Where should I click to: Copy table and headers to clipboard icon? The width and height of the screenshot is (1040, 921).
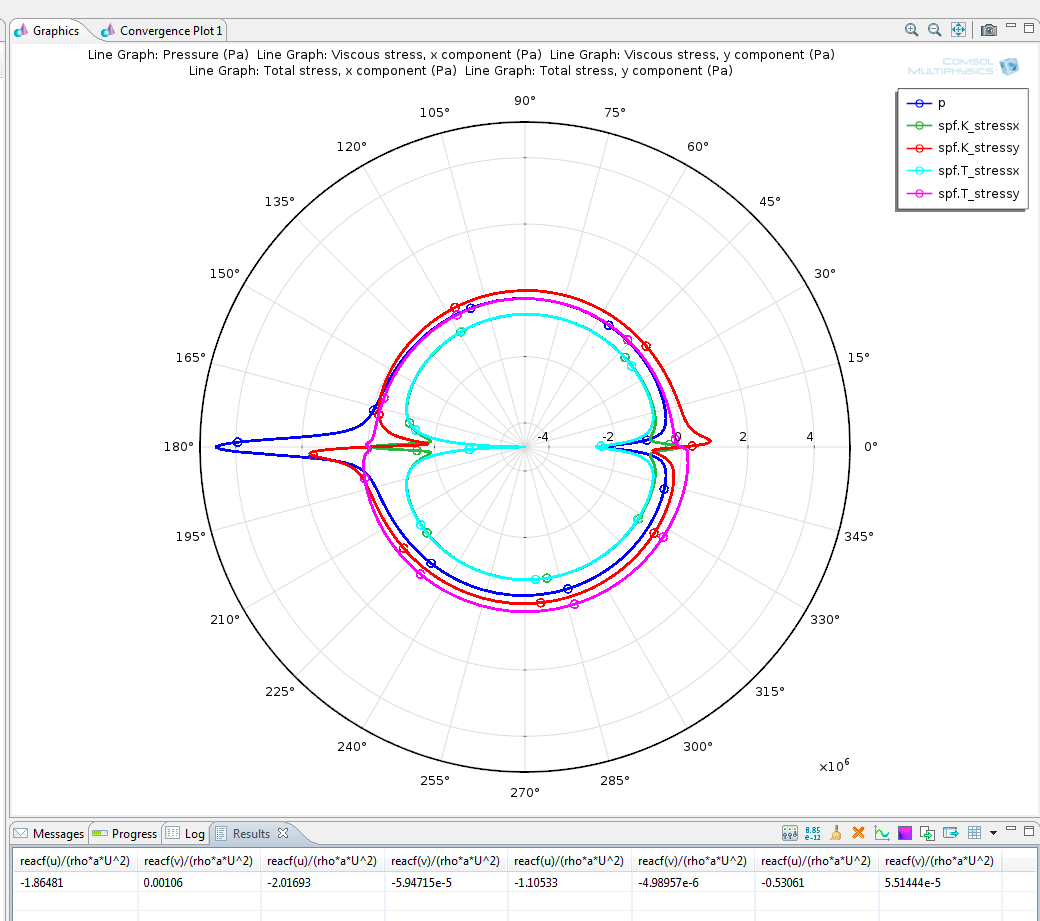(x=928, y=832)
